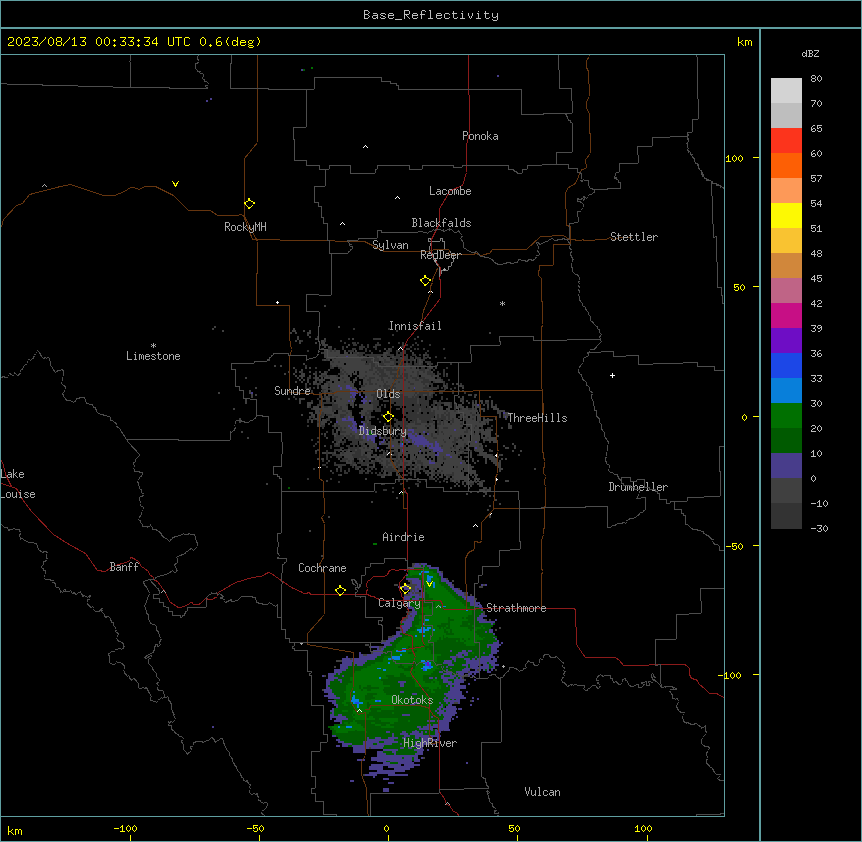Click the Drumheller label
Screen dimensions: 862x842
638,487
